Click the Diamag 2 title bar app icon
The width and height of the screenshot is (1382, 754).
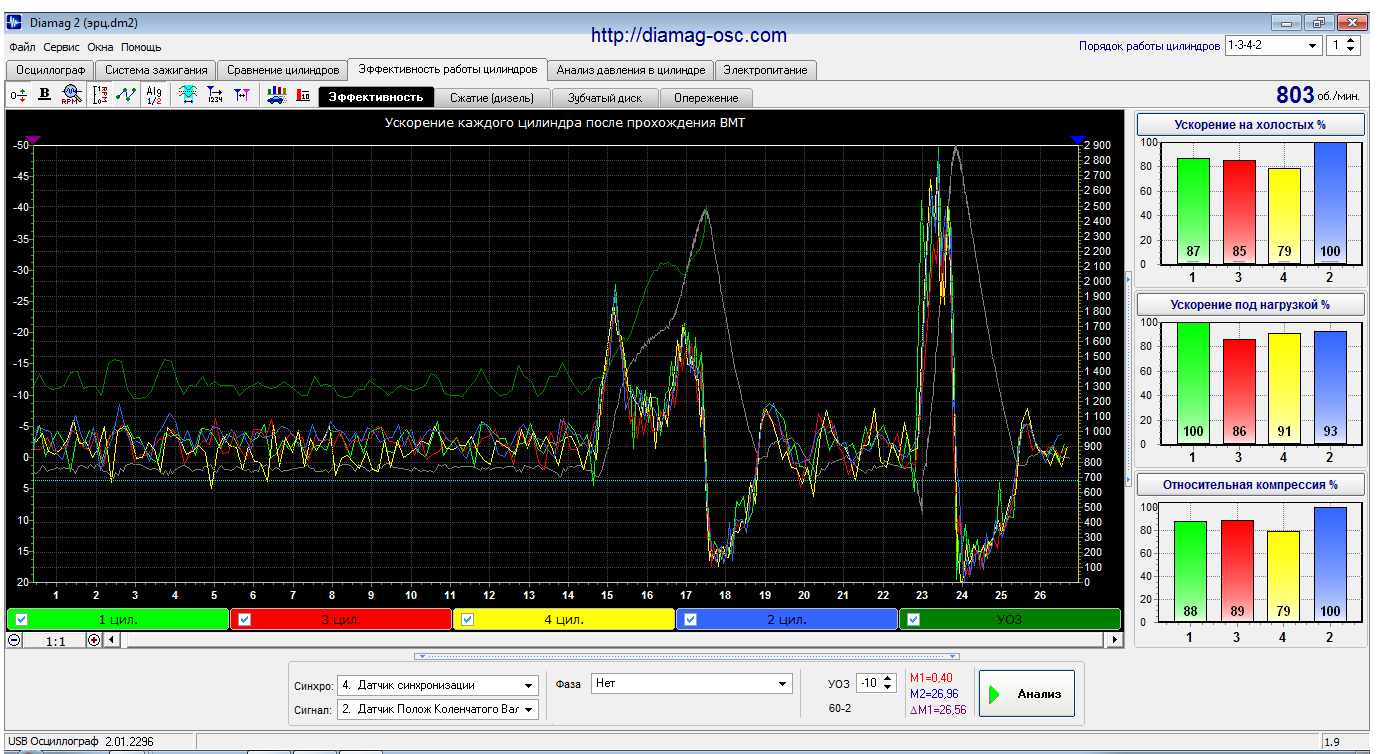pyautogui.click(x=14, y=21)
